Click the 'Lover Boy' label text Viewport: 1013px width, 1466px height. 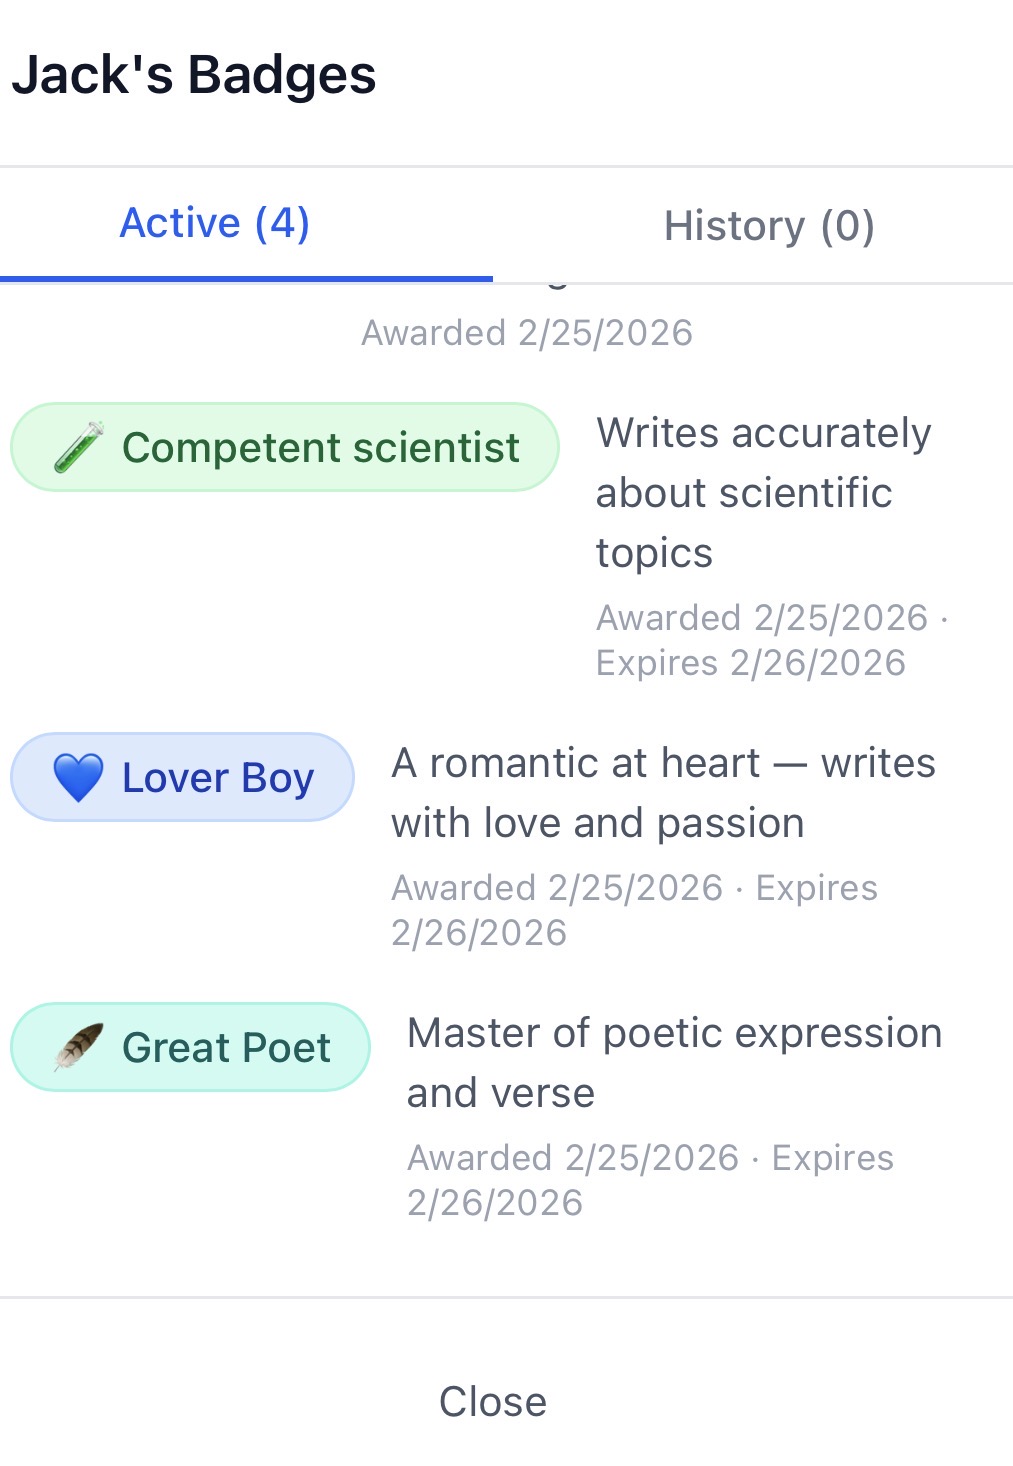(x=218, y=778)
